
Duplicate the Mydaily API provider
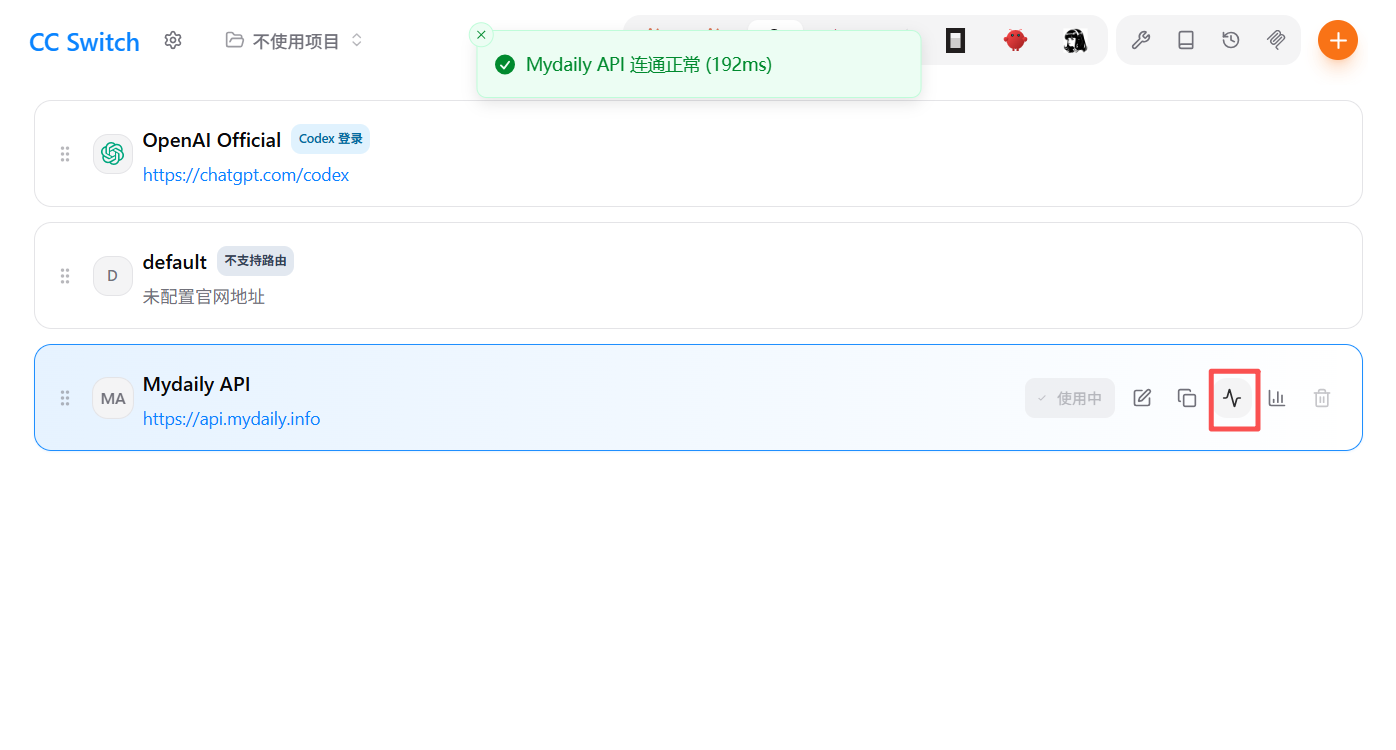click(1187, 398)
